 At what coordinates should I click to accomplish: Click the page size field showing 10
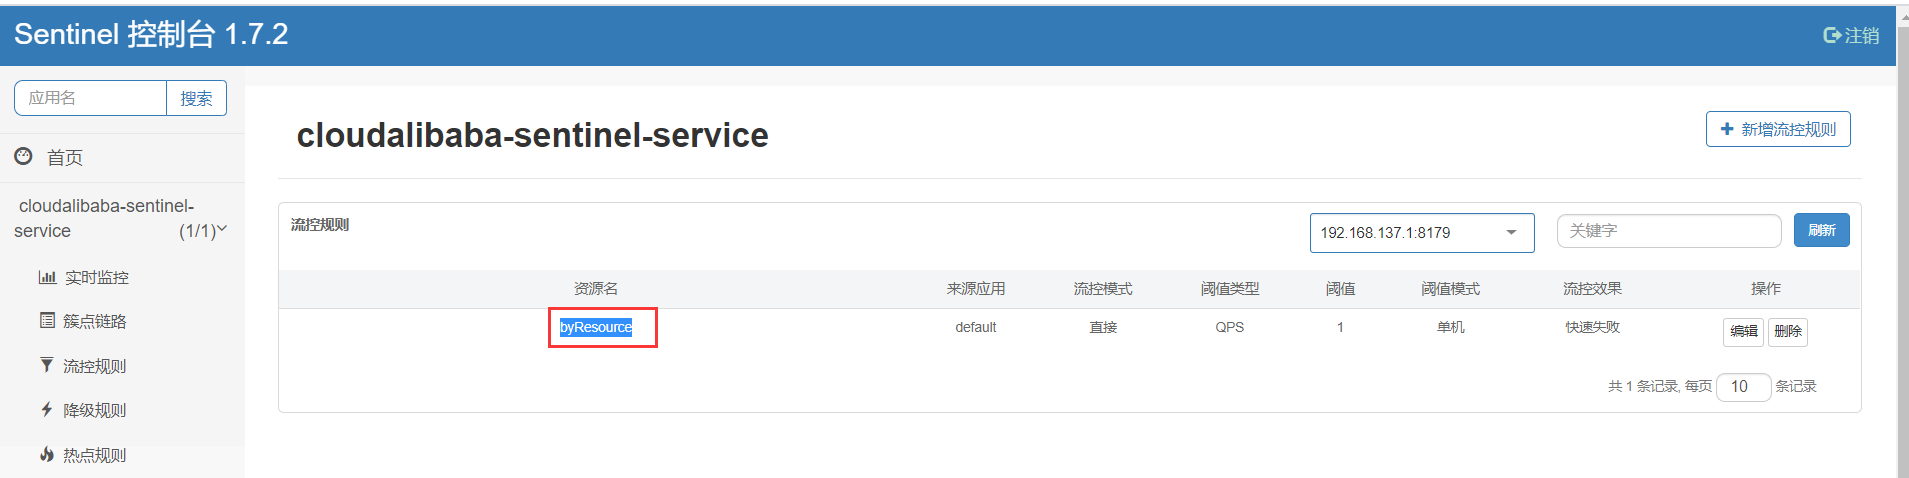(x=1743, y=387)
